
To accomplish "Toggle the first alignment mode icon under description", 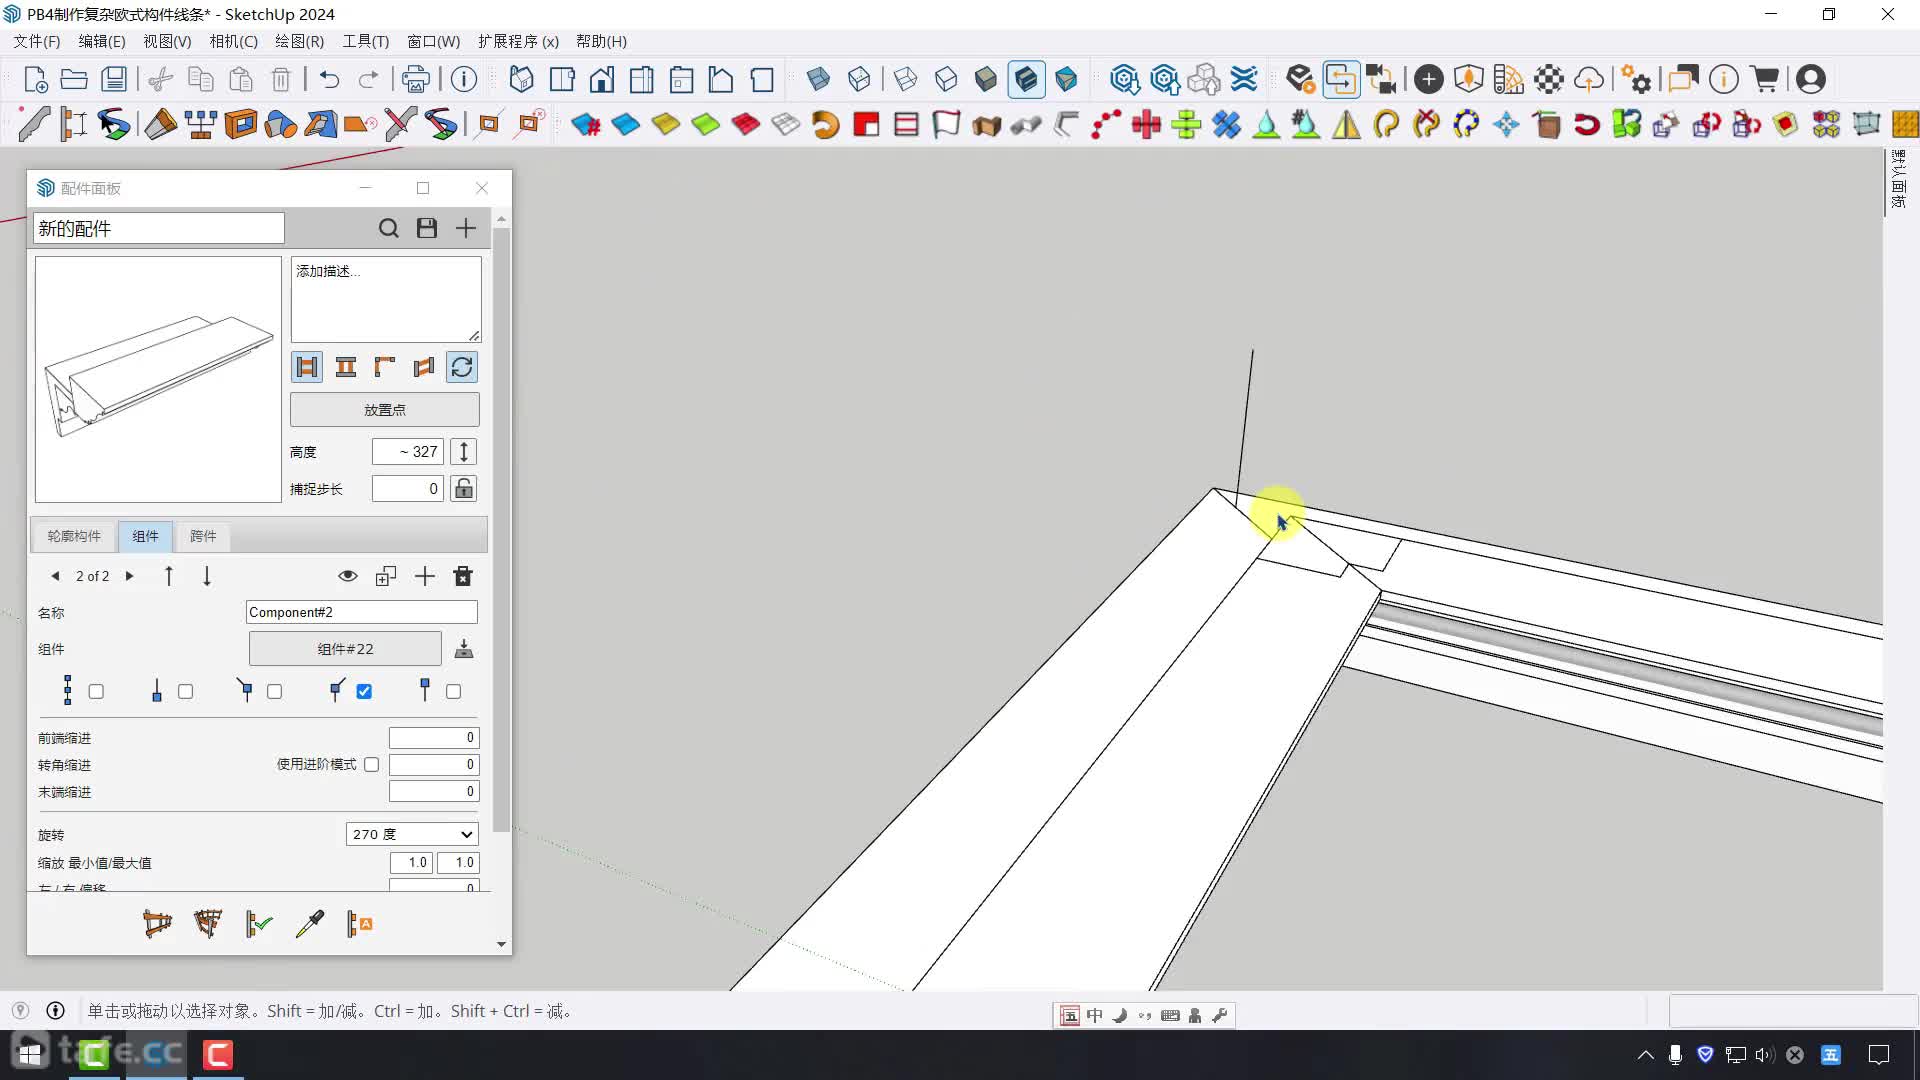I will point(307,367).
